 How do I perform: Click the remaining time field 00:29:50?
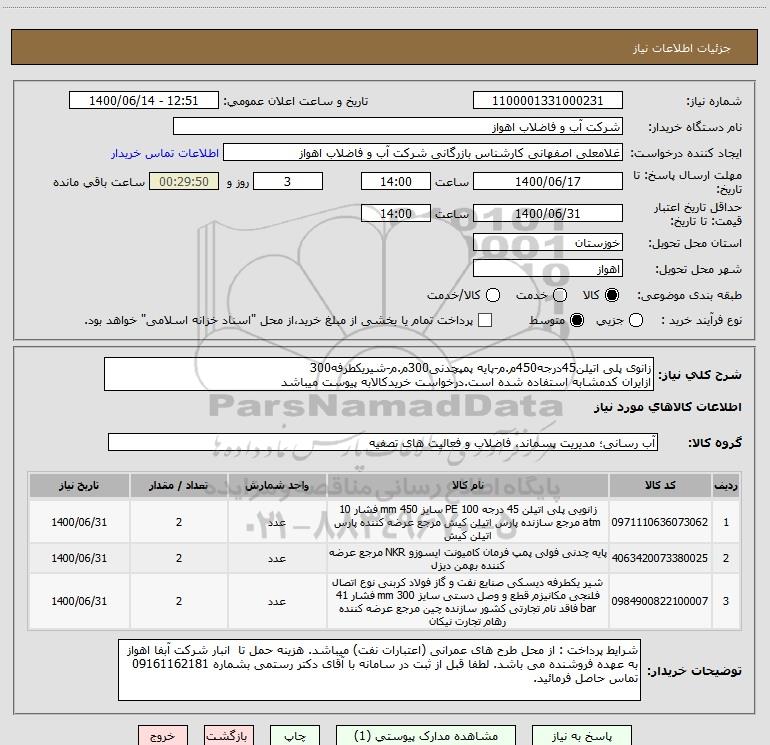pos(184,181)
